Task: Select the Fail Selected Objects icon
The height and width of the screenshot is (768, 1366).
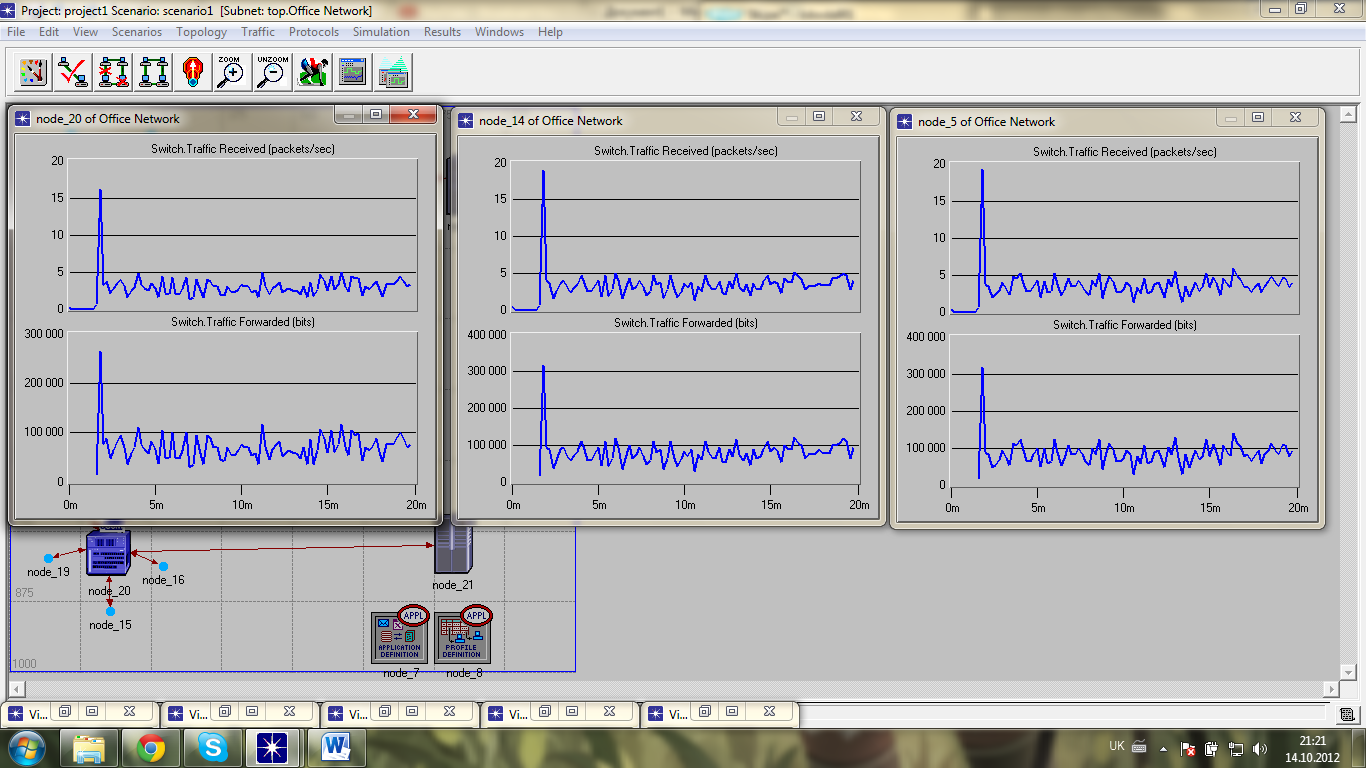Action: point(113,72)
